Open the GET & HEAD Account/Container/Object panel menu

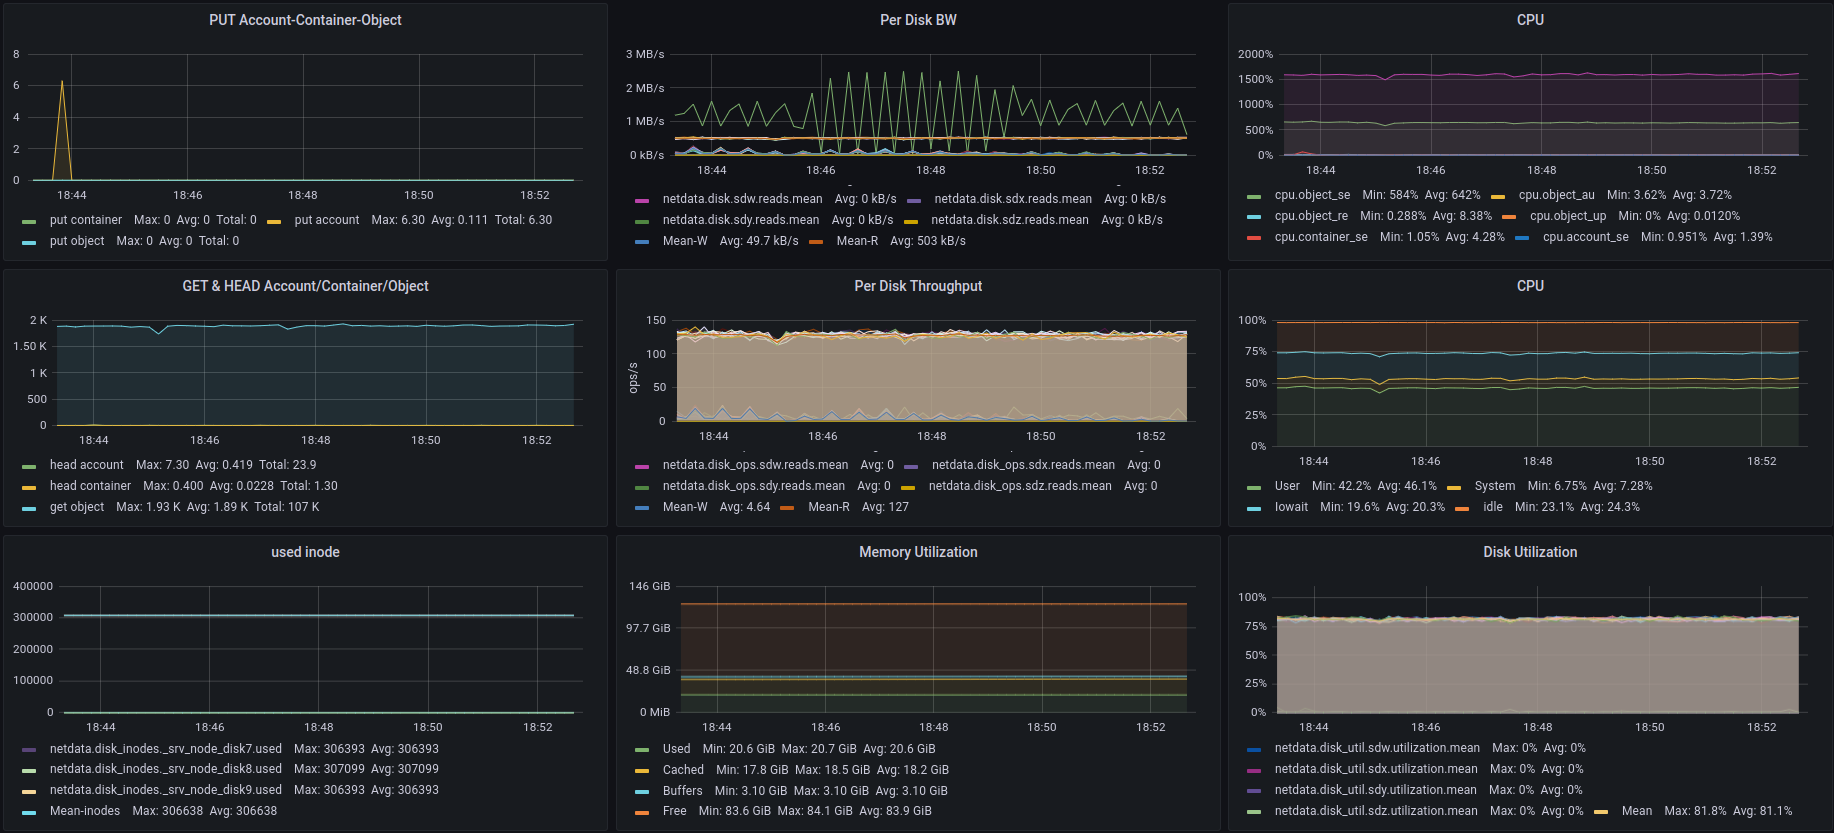click(x=305, y=286)
